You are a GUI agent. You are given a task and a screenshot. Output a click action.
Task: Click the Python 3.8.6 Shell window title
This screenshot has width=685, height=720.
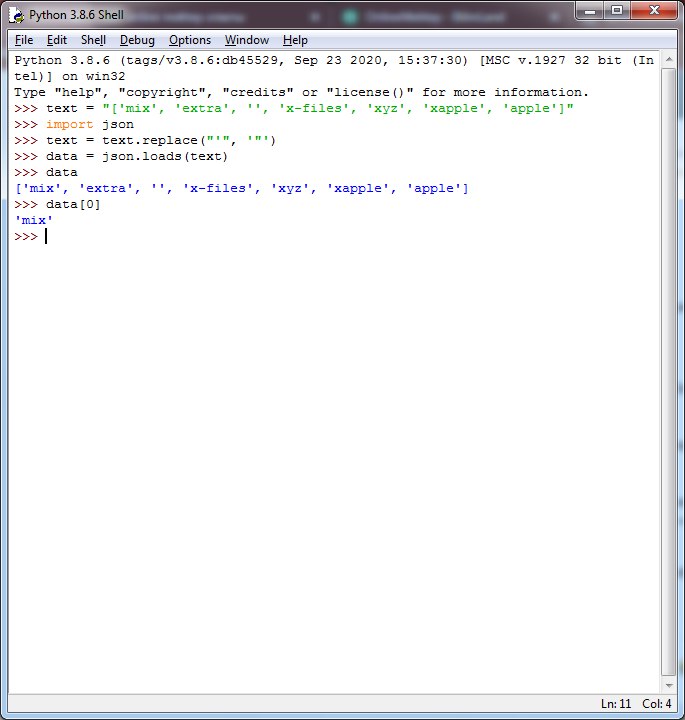tap(76, 15)
